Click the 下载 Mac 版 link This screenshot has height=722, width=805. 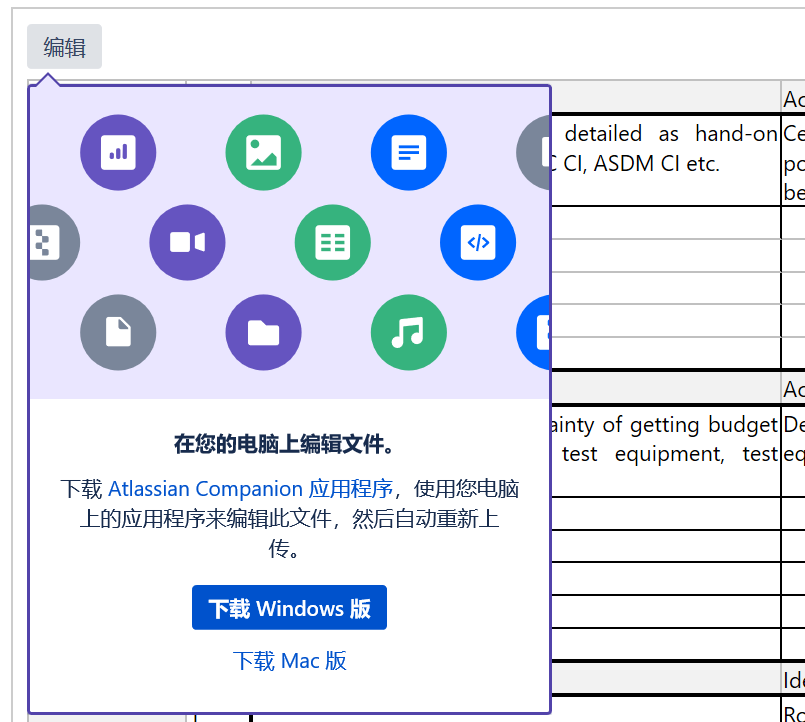[290, 661]
